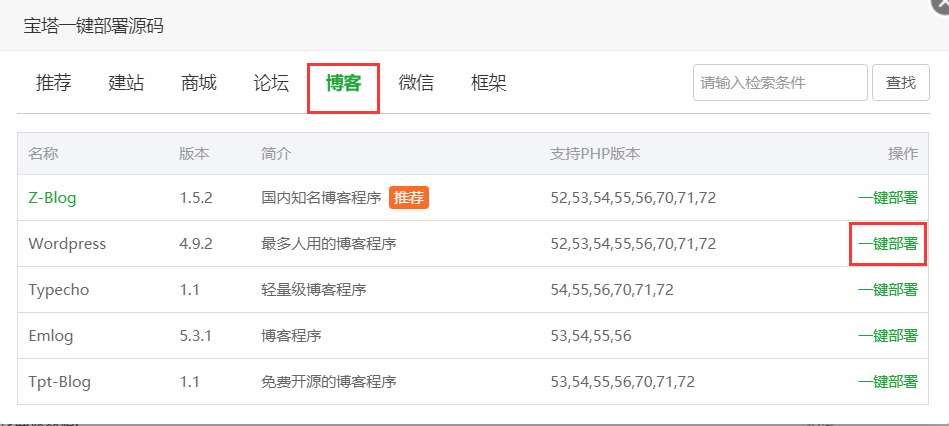Click the 查找 search button
949x426 pixels.
click(x=901, y=82)
